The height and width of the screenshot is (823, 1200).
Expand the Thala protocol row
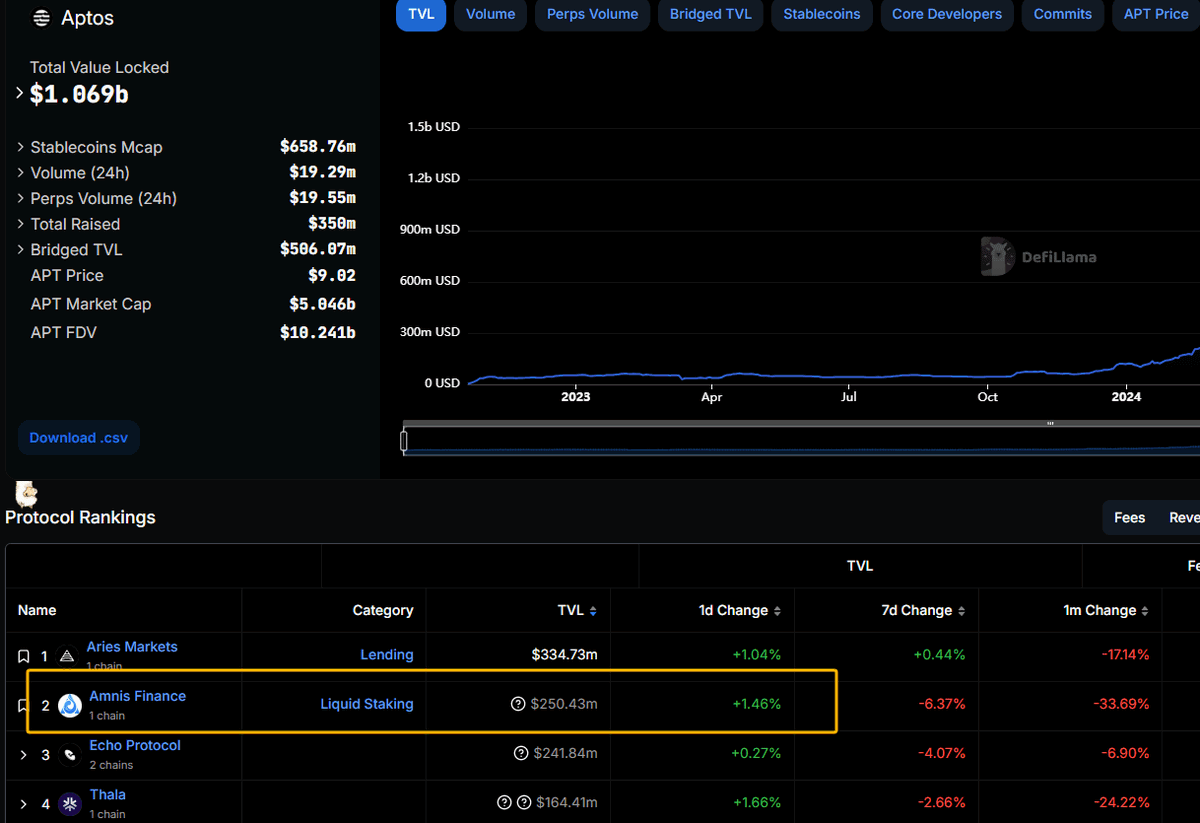pyautogui.click(x=24, y=804)
